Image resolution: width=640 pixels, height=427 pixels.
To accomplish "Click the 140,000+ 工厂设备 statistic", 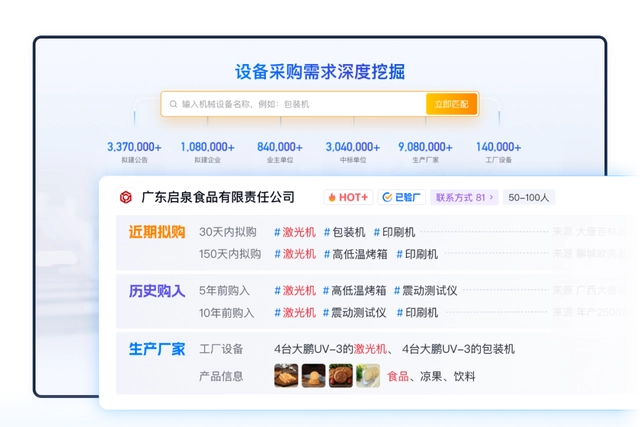I will click(498, 152).
